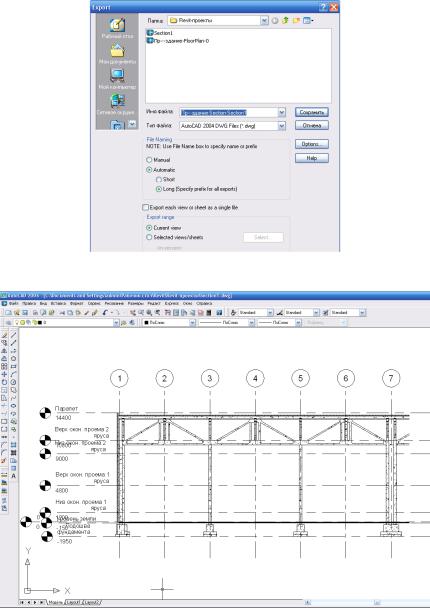Viewport: 430px width, 608px height.
Task: Select the Erase modify tool
Action: point(4,335)
